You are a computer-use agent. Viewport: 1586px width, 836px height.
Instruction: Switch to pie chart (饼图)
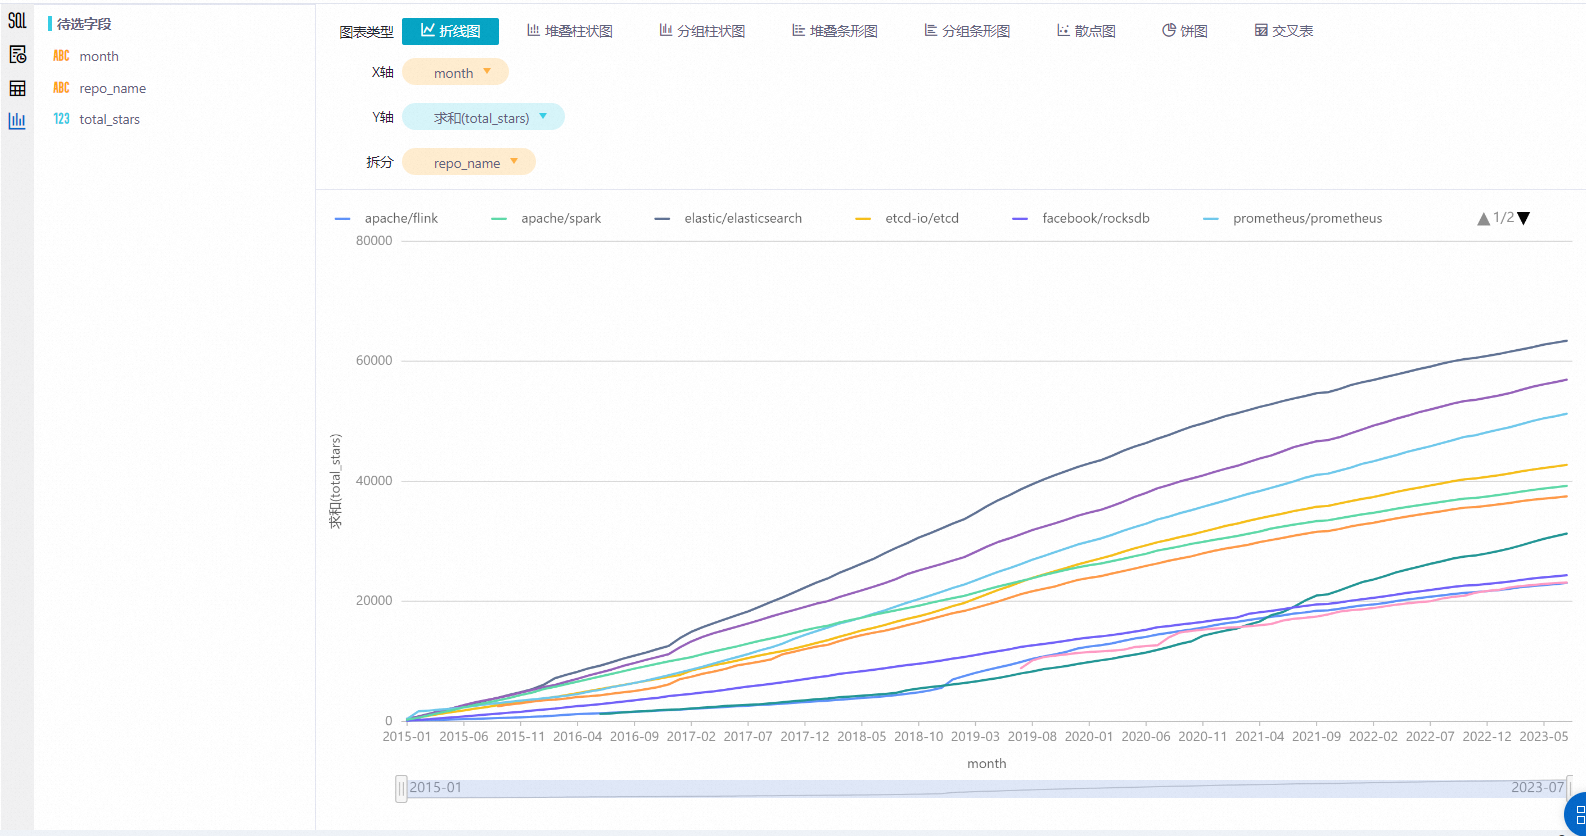pos(1185,31)
